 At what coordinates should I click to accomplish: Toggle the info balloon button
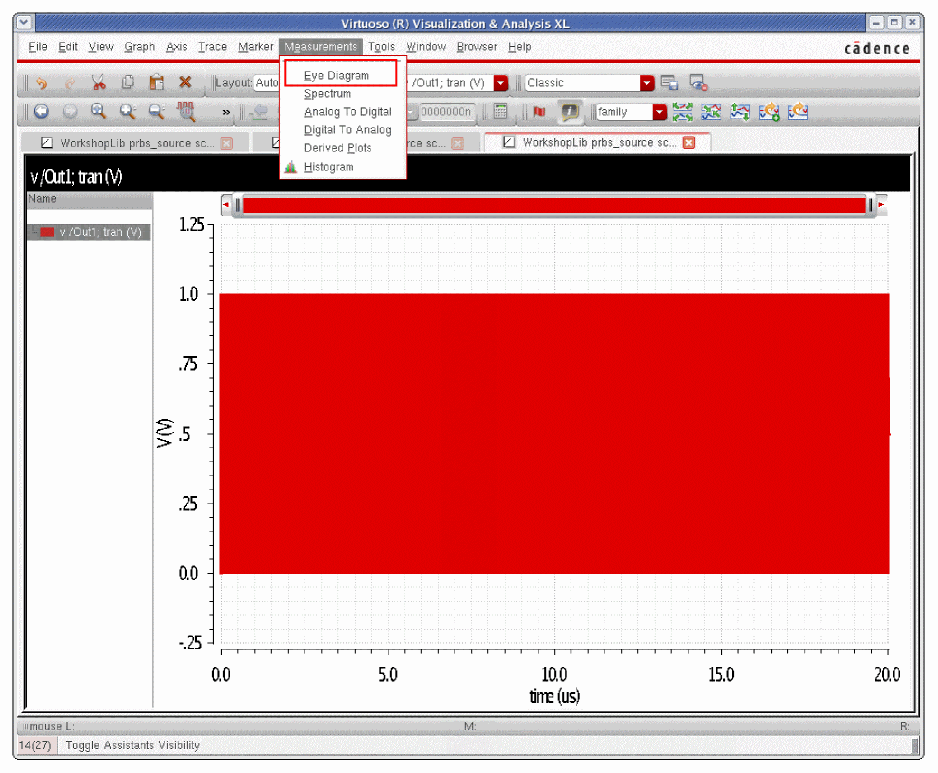569,112
